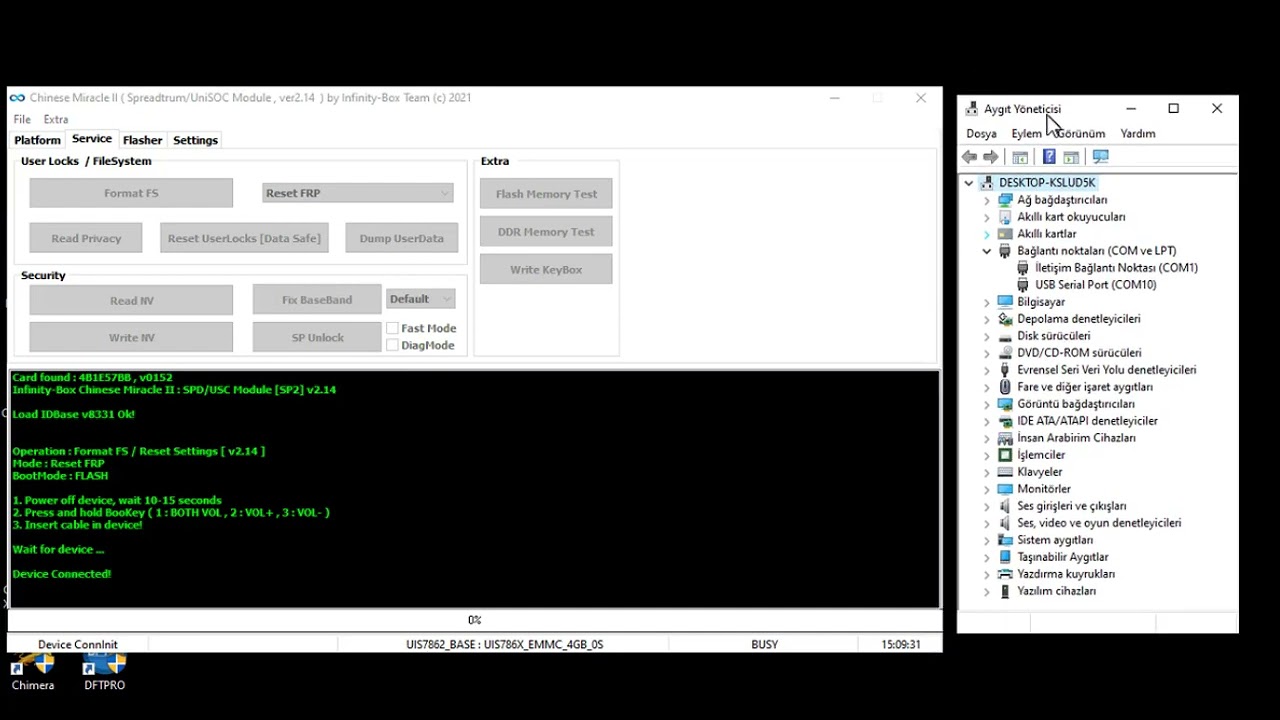Select the DESKTOP-KSLUD5K computer icon
The height and width of the screenshot is (720, 1280).
click(x=987, y=183)
